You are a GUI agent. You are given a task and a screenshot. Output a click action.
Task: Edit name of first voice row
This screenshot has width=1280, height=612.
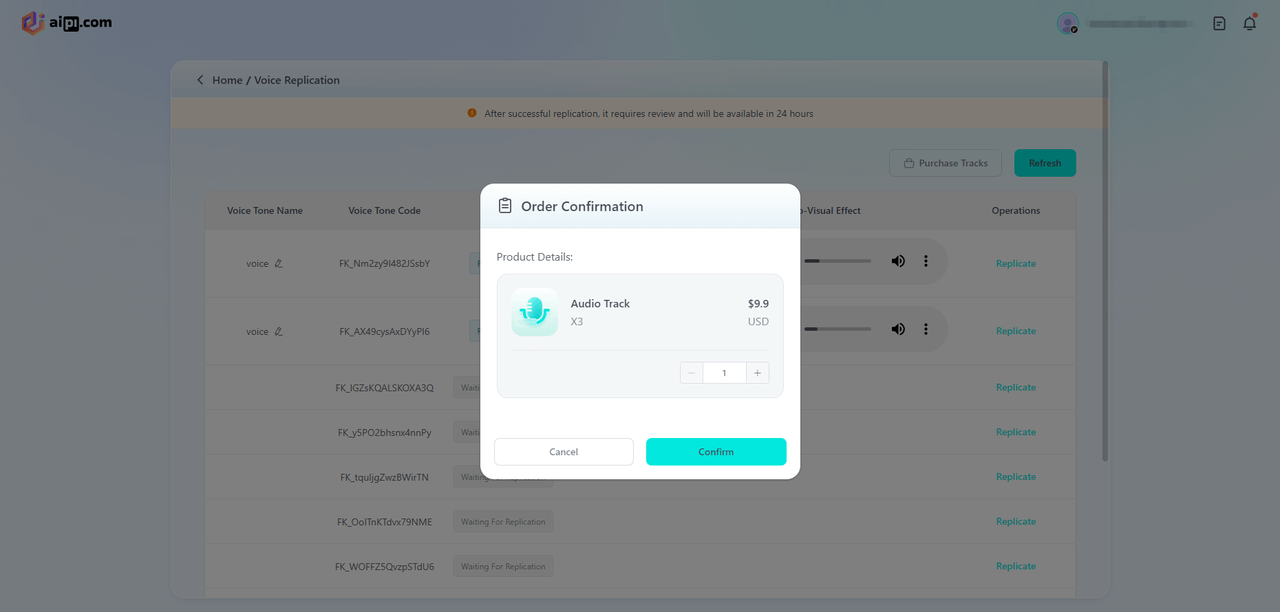pyautogui.click(x=279, y=263)
